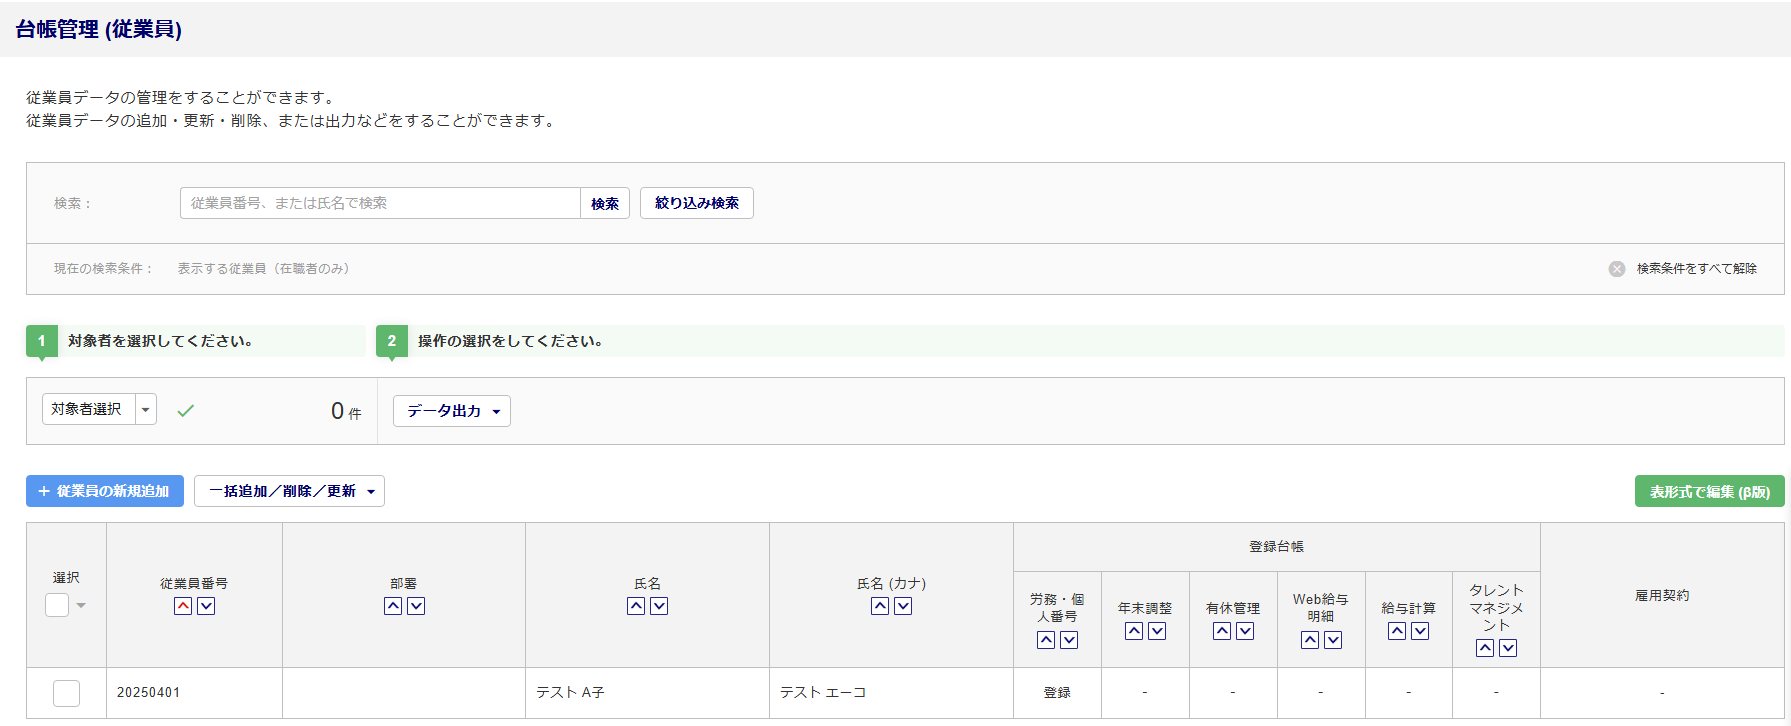Sort employee number descending with down arrow
This screenshot has width=1791, height=726.
(206, 606)
